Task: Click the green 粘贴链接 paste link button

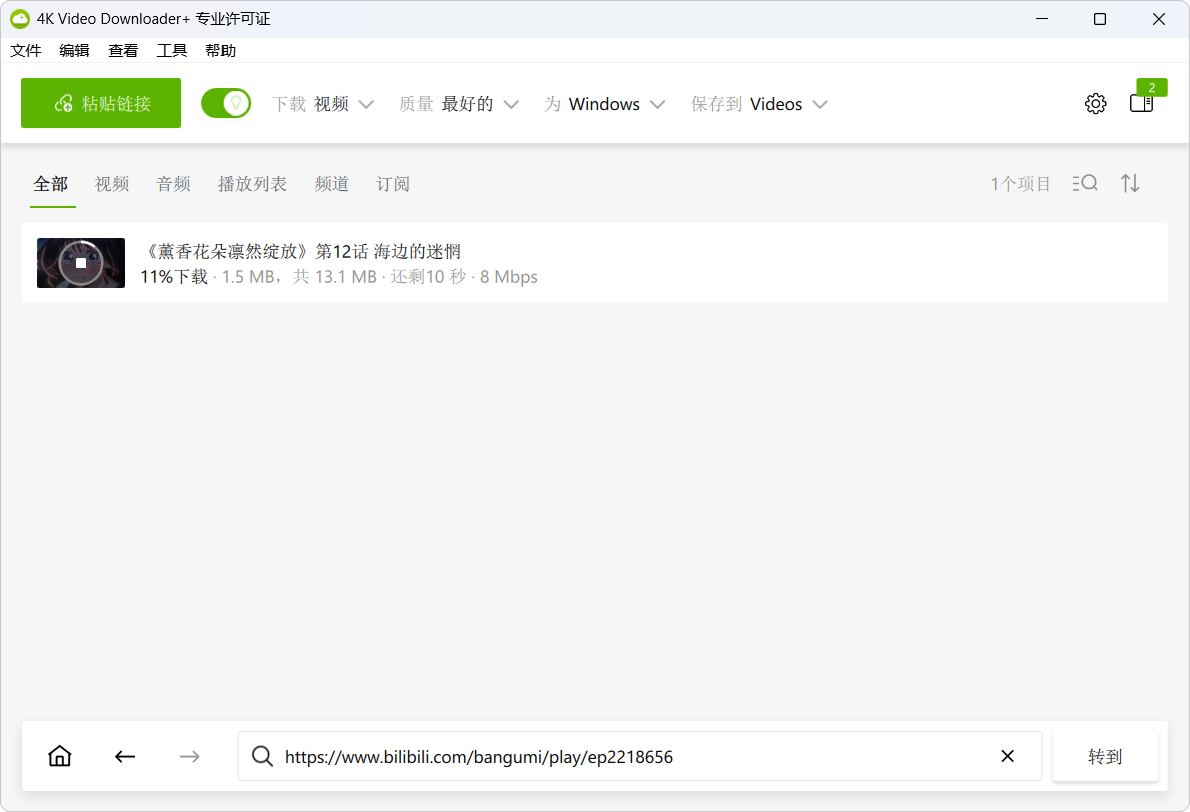Action: point(101,103)
